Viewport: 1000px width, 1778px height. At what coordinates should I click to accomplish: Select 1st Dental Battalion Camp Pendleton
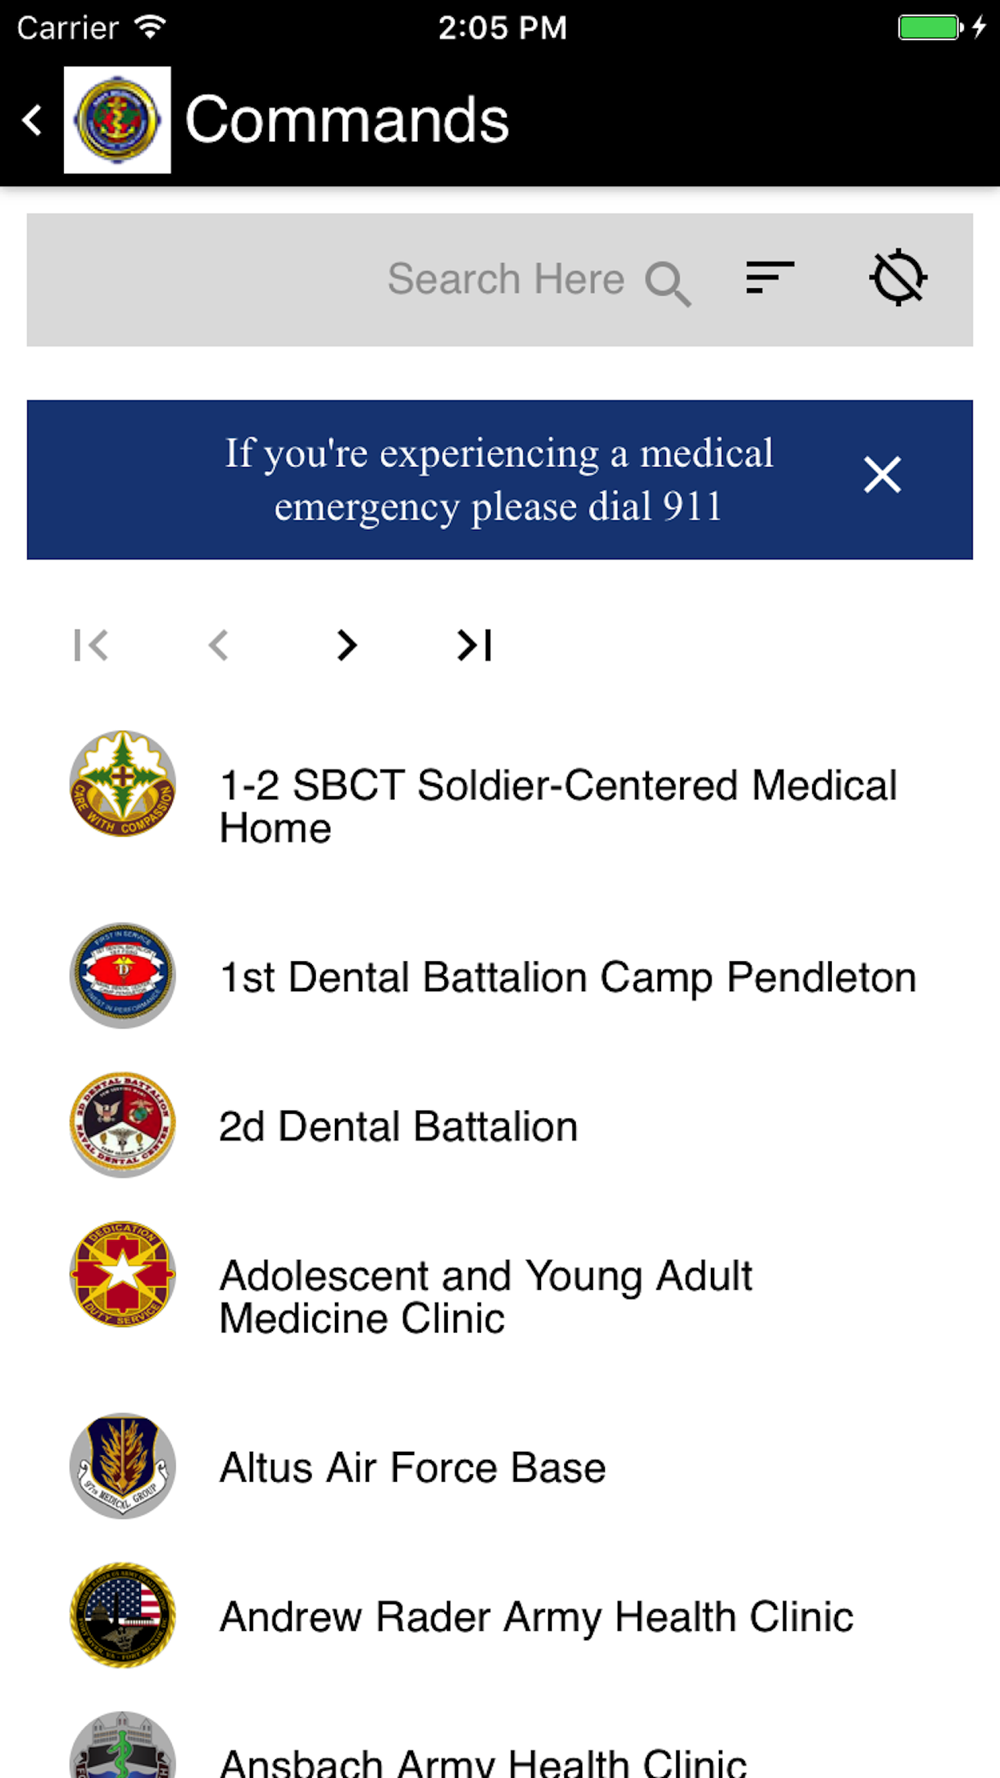click(500, 976)
